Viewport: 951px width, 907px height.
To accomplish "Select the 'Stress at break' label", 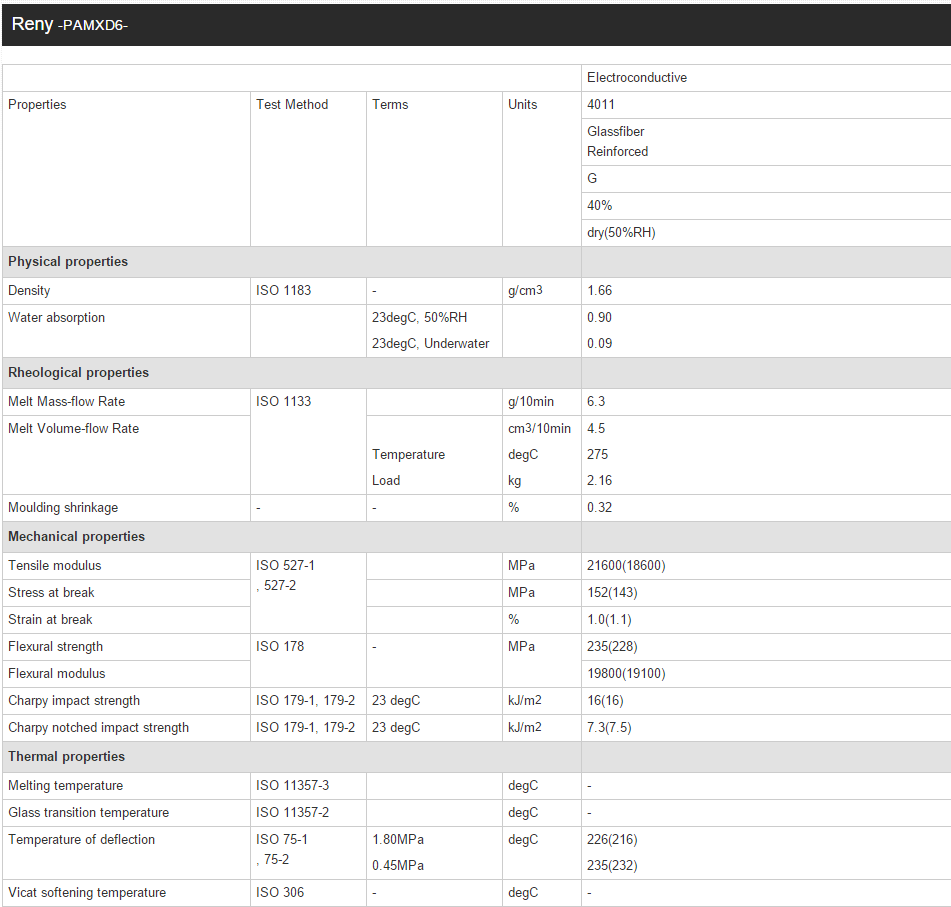I will pos(51,593).
